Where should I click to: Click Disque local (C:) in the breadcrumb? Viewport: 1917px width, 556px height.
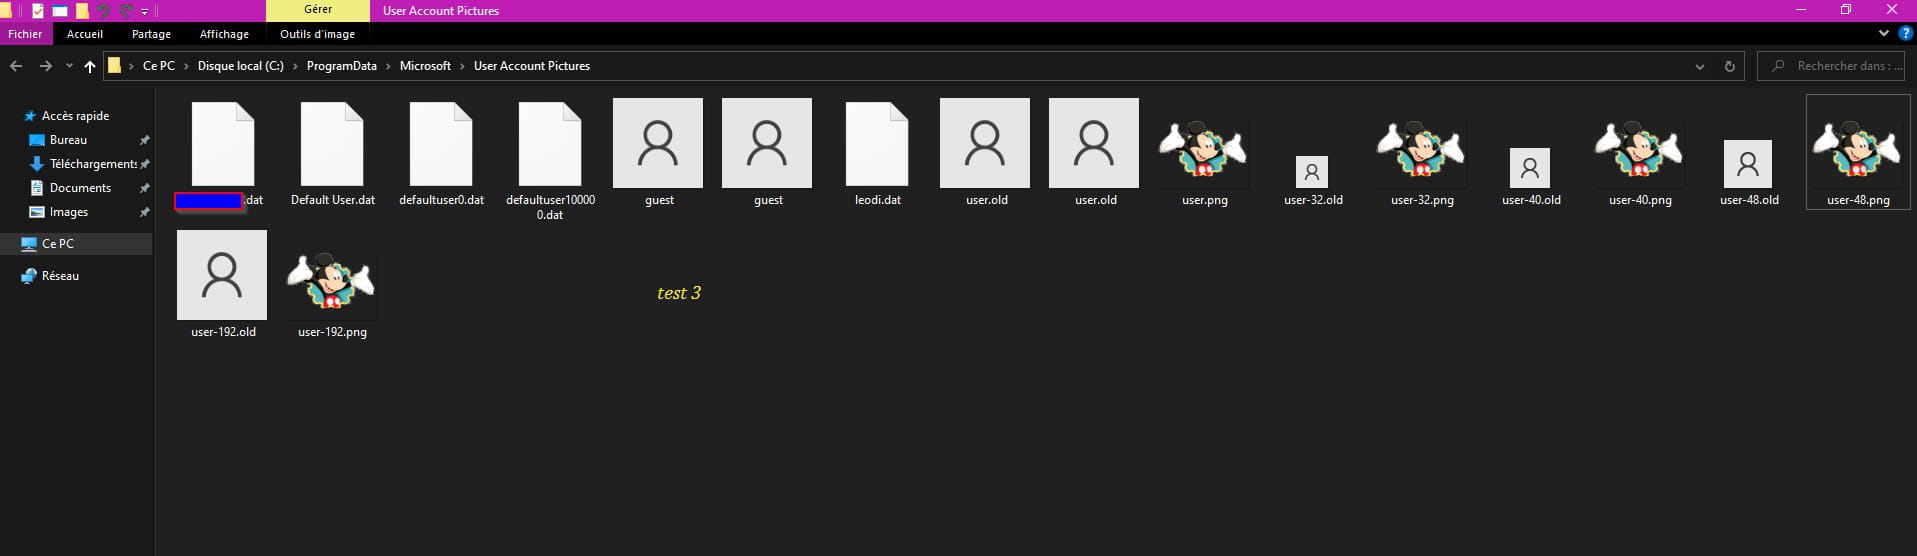pyautogui.click(x=240, y=66)
